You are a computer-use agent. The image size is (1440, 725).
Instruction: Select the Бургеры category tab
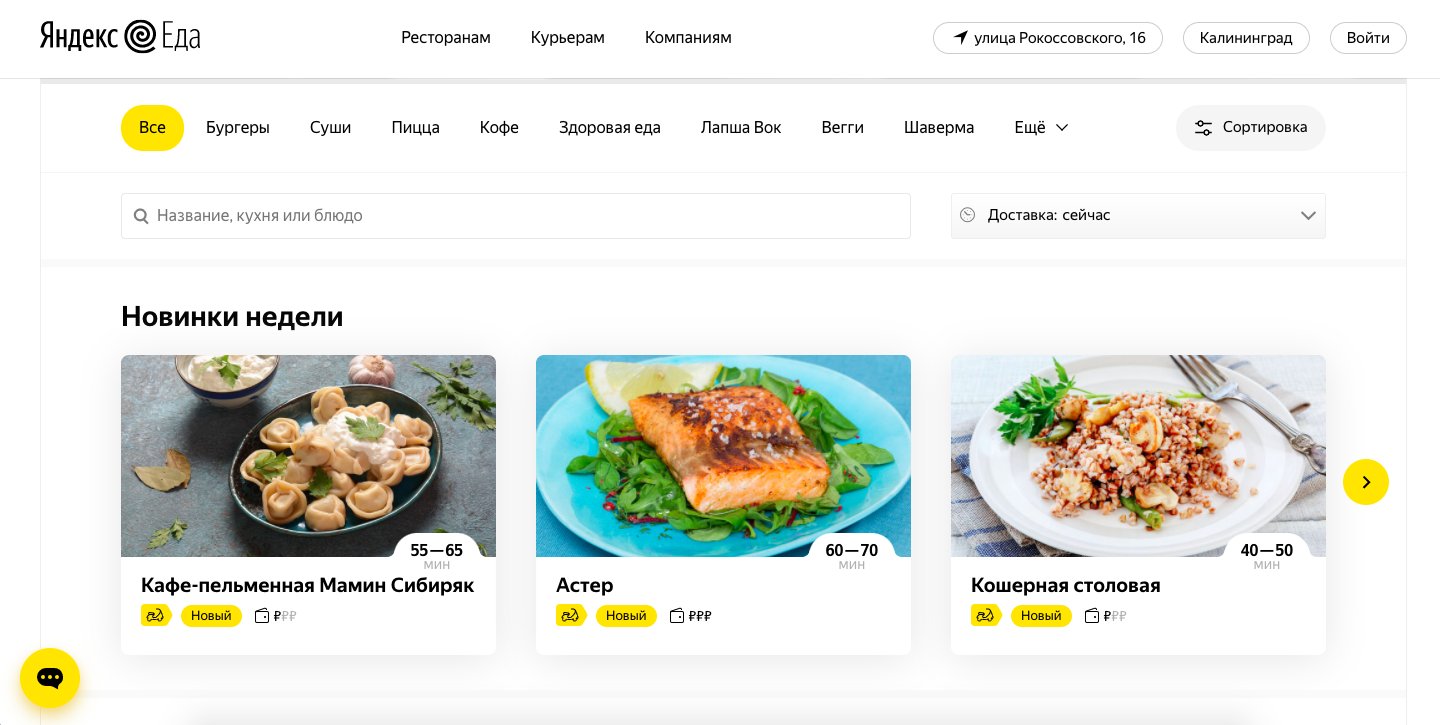tap(238, 128)
